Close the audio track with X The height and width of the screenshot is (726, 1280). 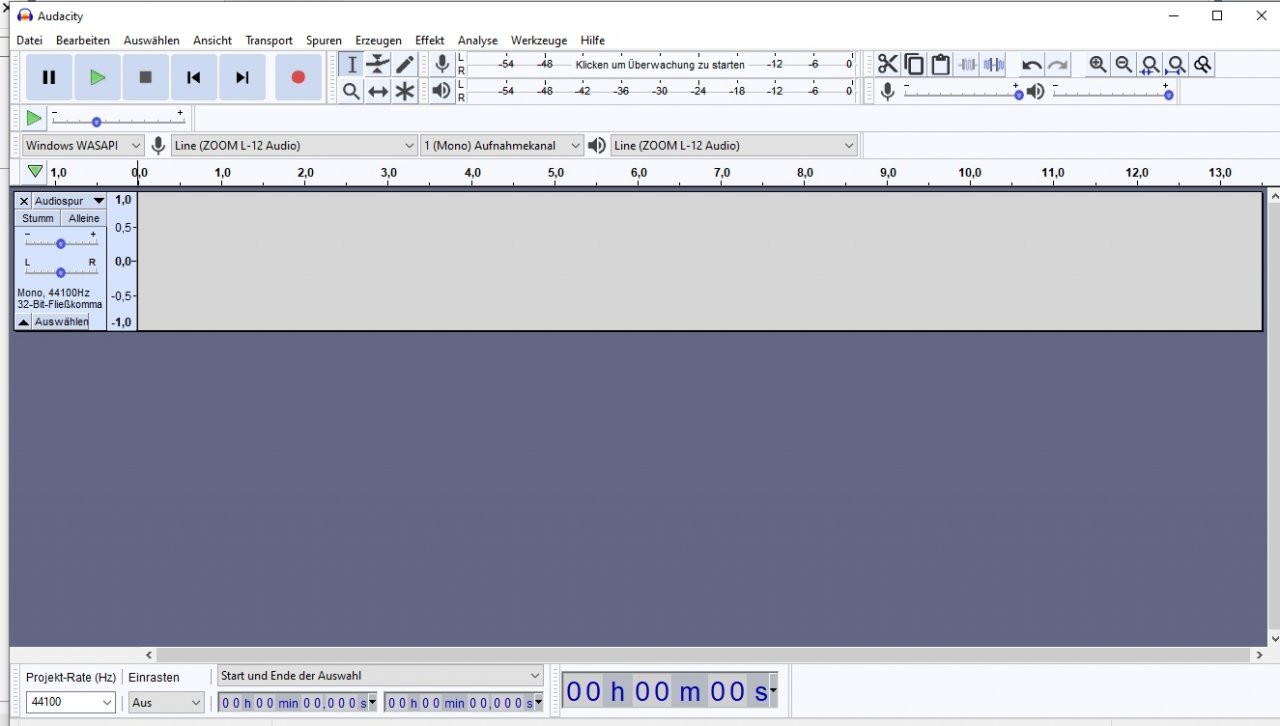[x=24, y=201]
